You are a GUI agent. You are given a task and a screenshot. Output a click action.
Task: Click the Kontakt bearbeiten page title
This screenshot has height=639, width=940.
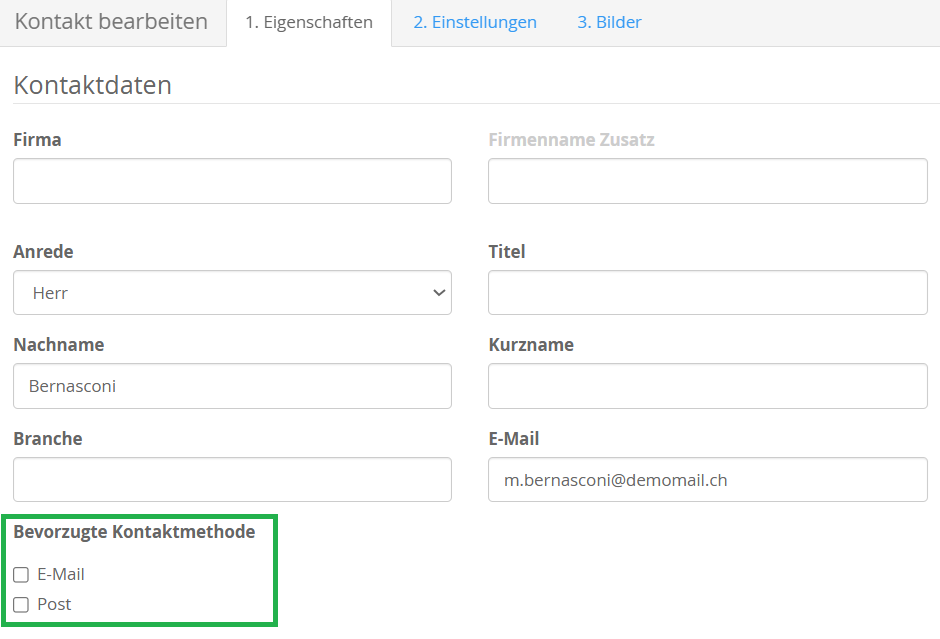(111, 22)
